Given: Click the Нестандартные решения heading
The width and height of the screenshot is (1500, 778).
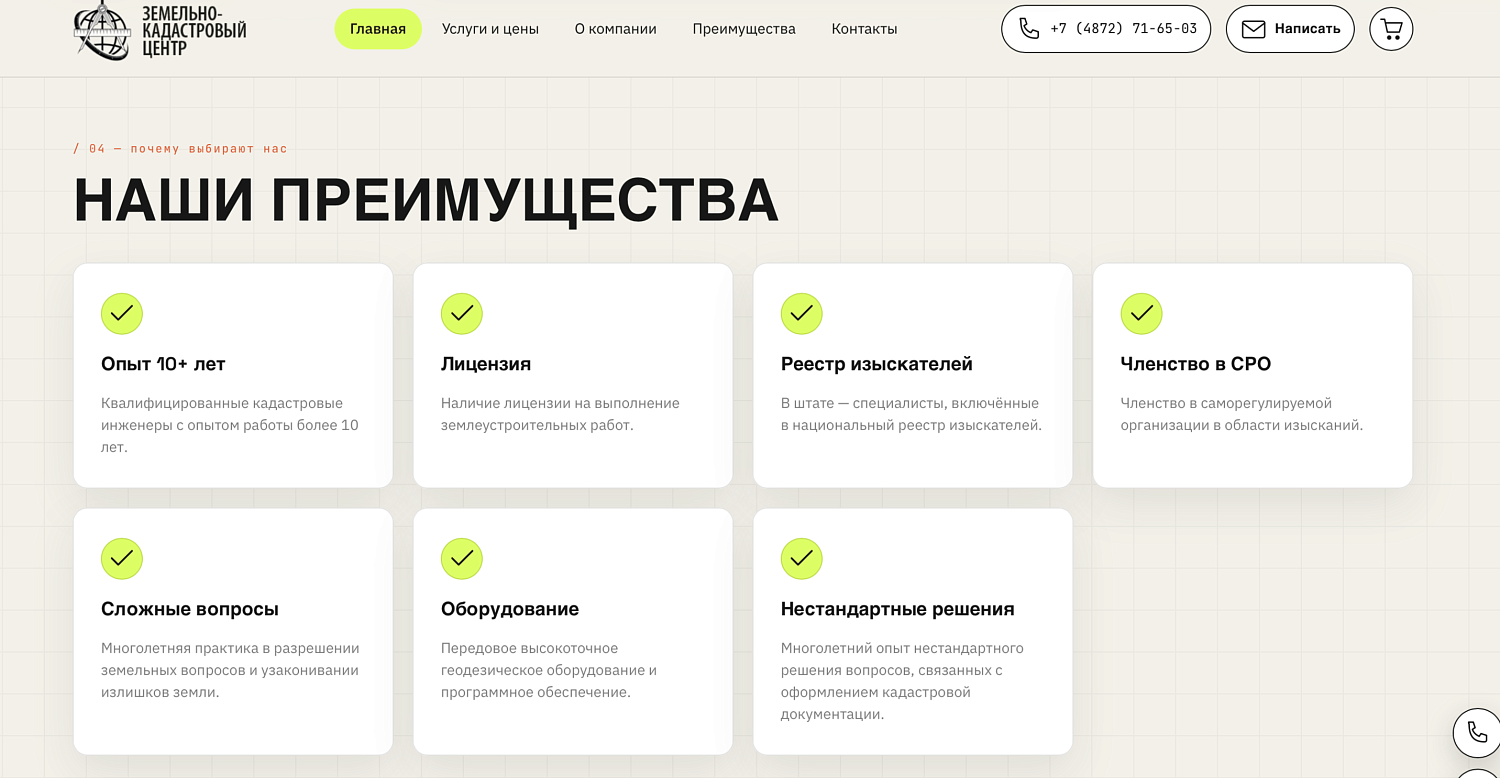Looking at the screenshot, I should coord(898,609).
